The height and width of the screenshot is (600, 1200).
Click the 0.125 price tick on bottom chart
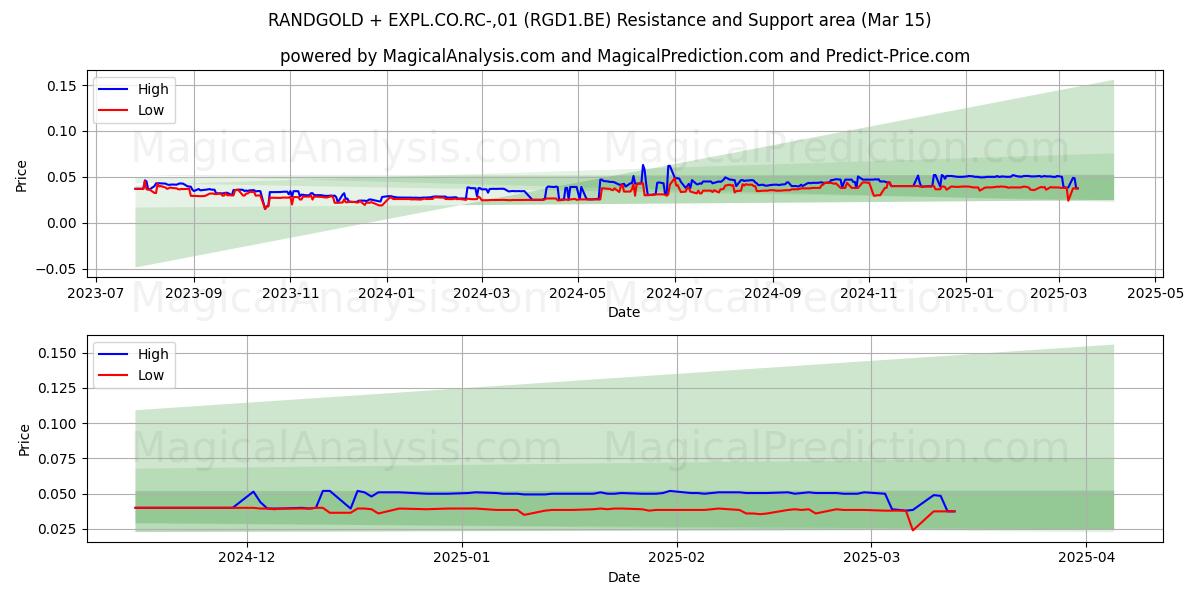[x=60, y=389]
